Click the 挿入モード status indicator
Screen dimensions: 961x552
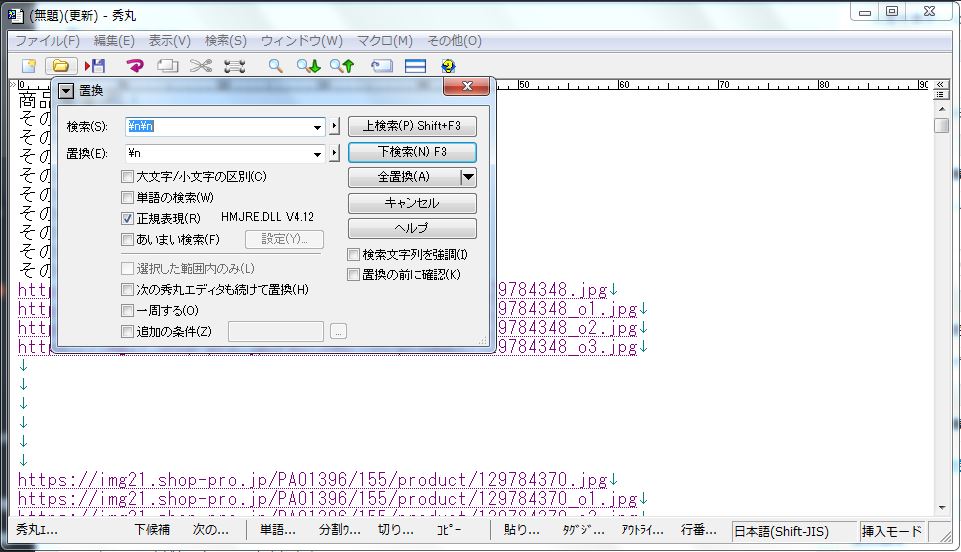(x=892, y=531)
